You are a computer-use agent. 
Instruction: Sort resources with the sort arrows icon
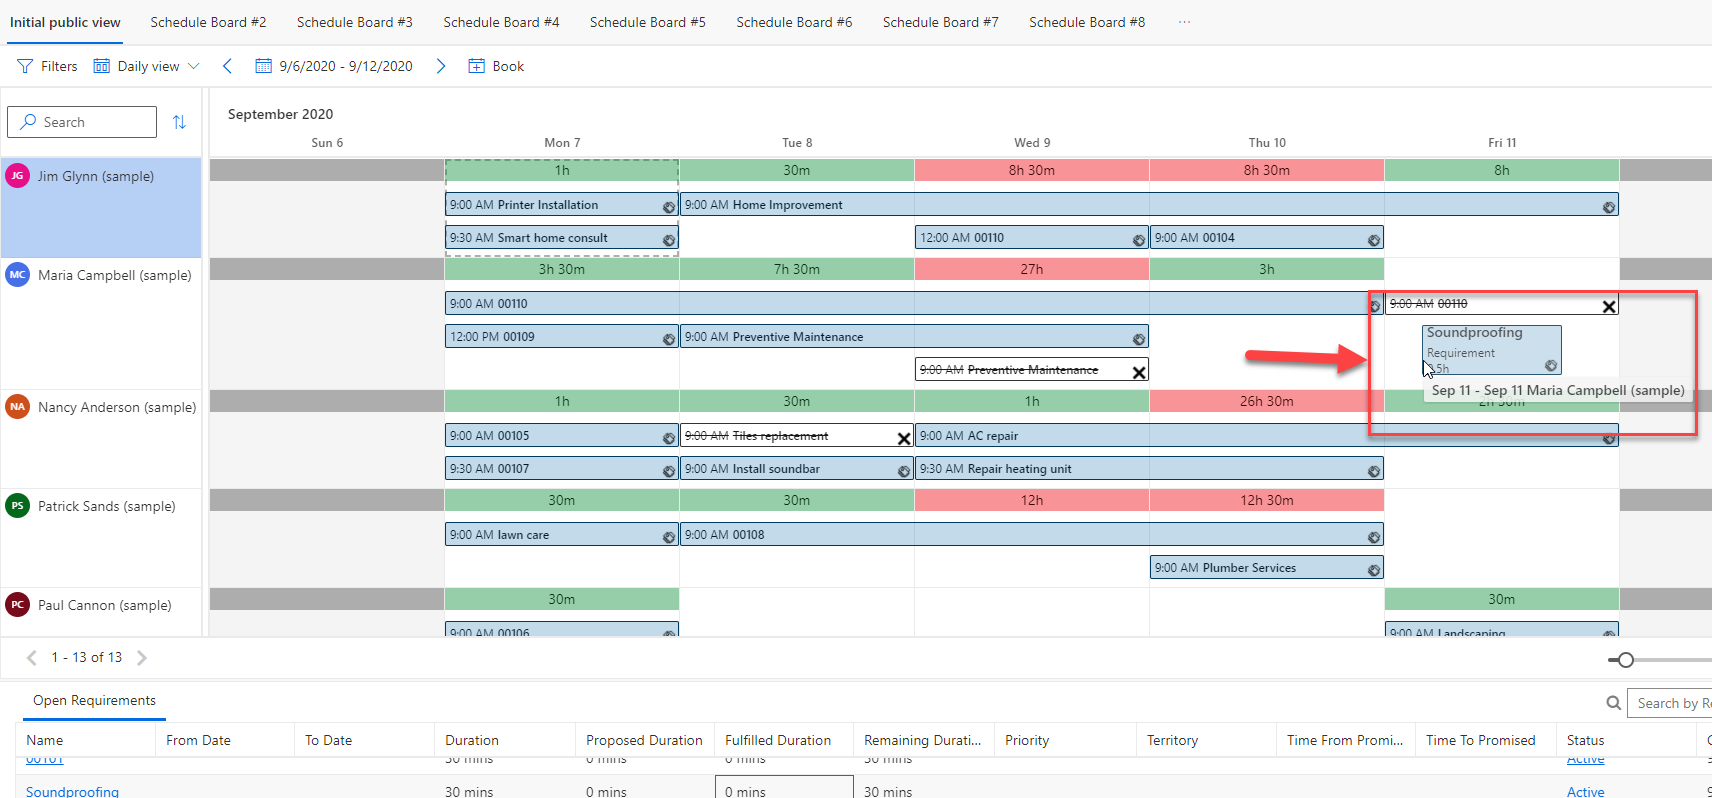point(179,122)
